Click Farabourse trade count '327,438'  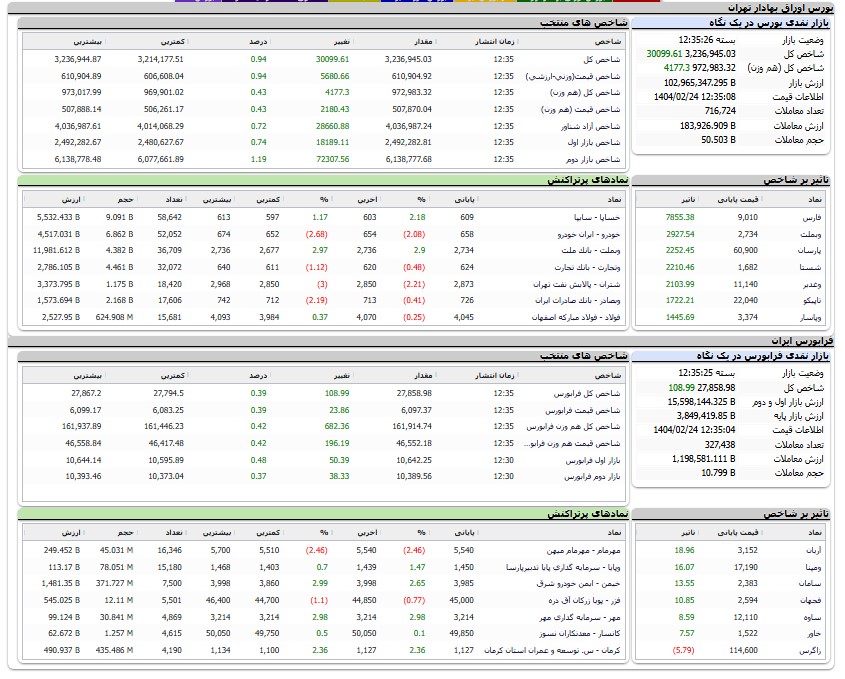[x=720, y=445]
